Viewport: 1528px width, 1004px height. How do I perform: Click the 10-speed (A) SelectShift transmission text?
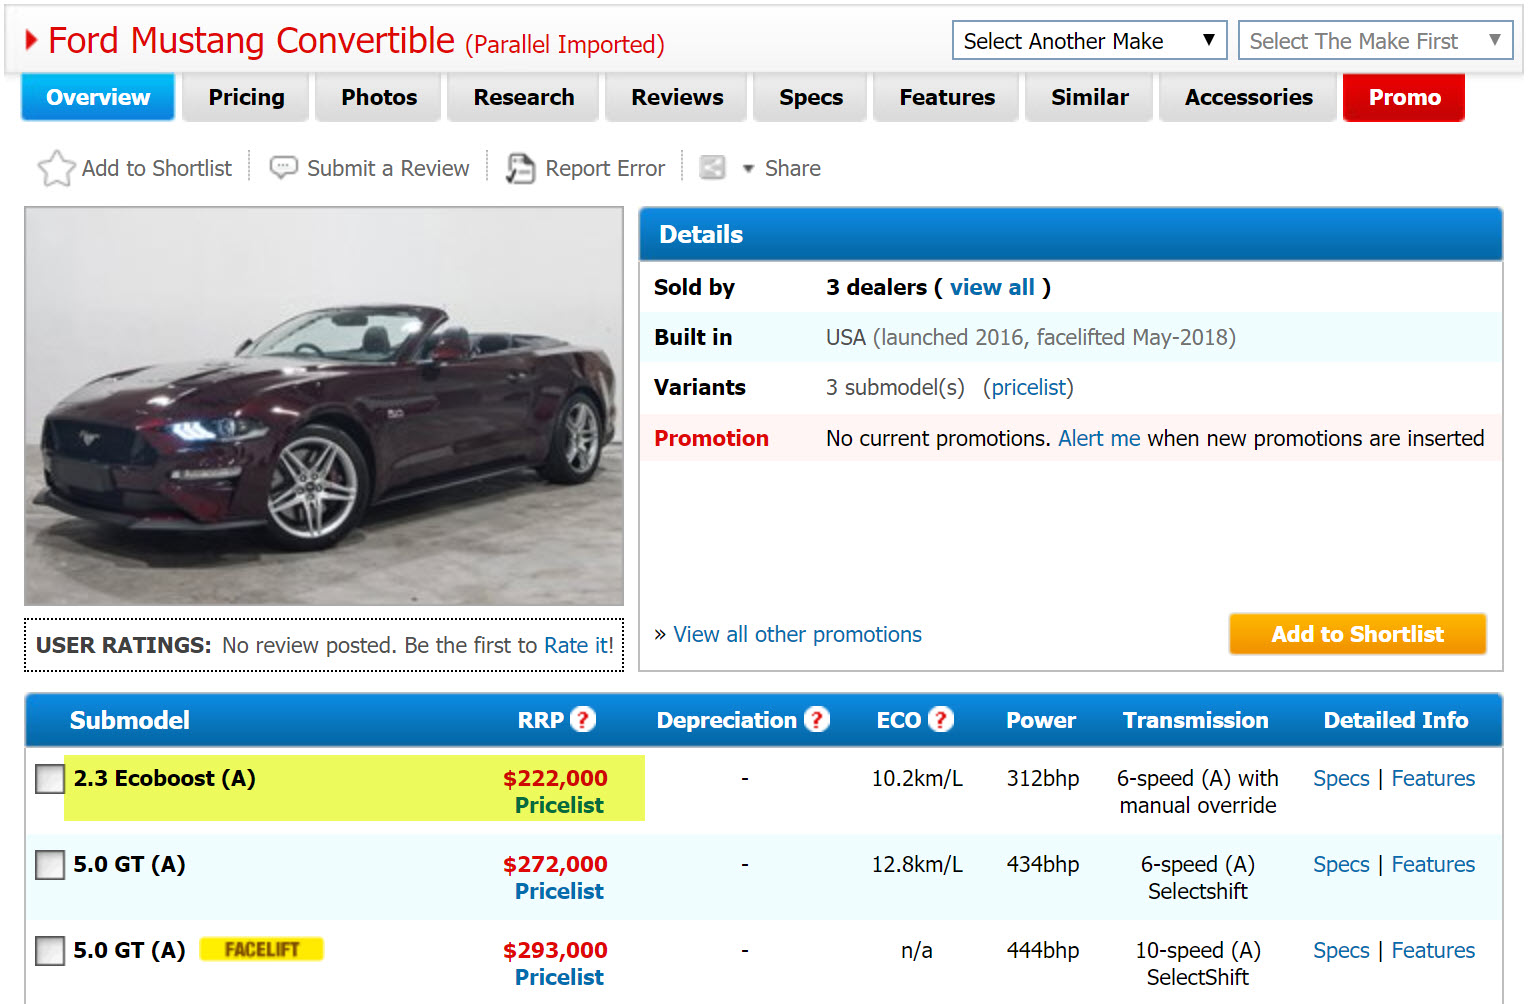1197,963
